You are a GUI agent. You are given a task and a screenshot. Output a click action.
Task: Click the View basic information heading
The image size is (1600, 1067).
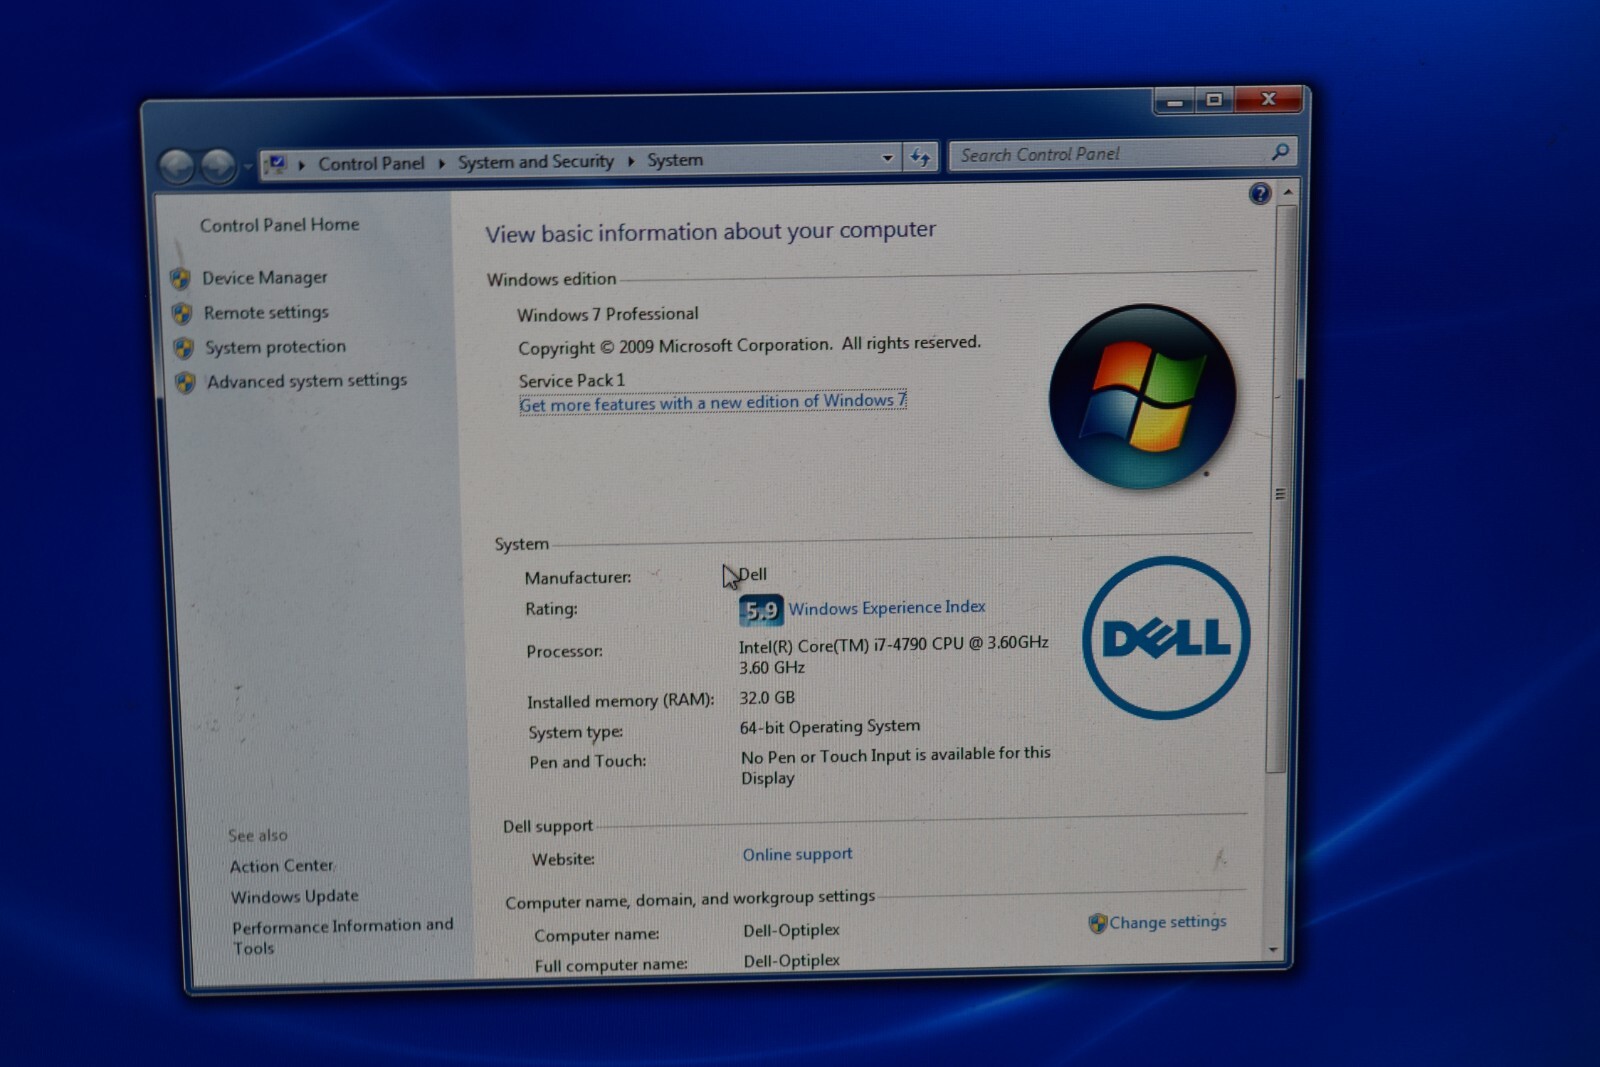pyautogui.click(x=710, y=232)
